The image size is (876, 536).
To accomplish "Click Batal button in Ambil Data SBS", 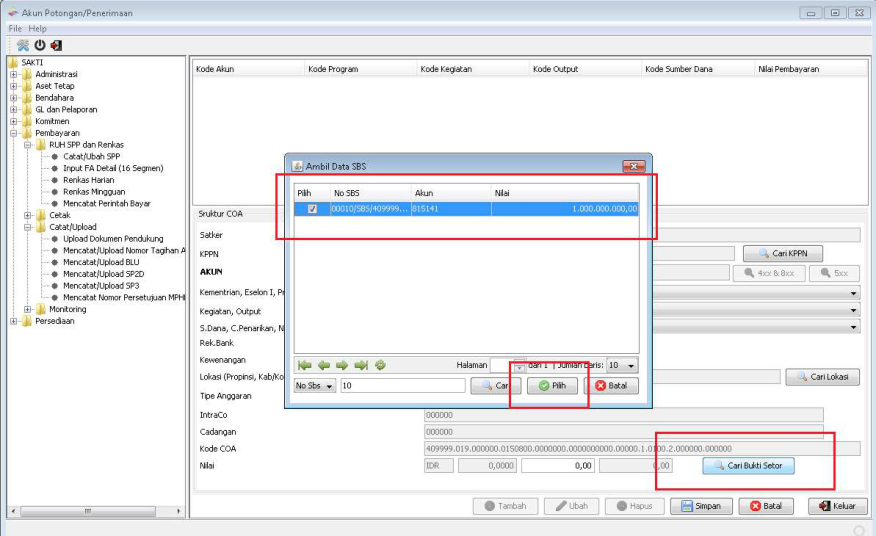I will coord(610,386).
